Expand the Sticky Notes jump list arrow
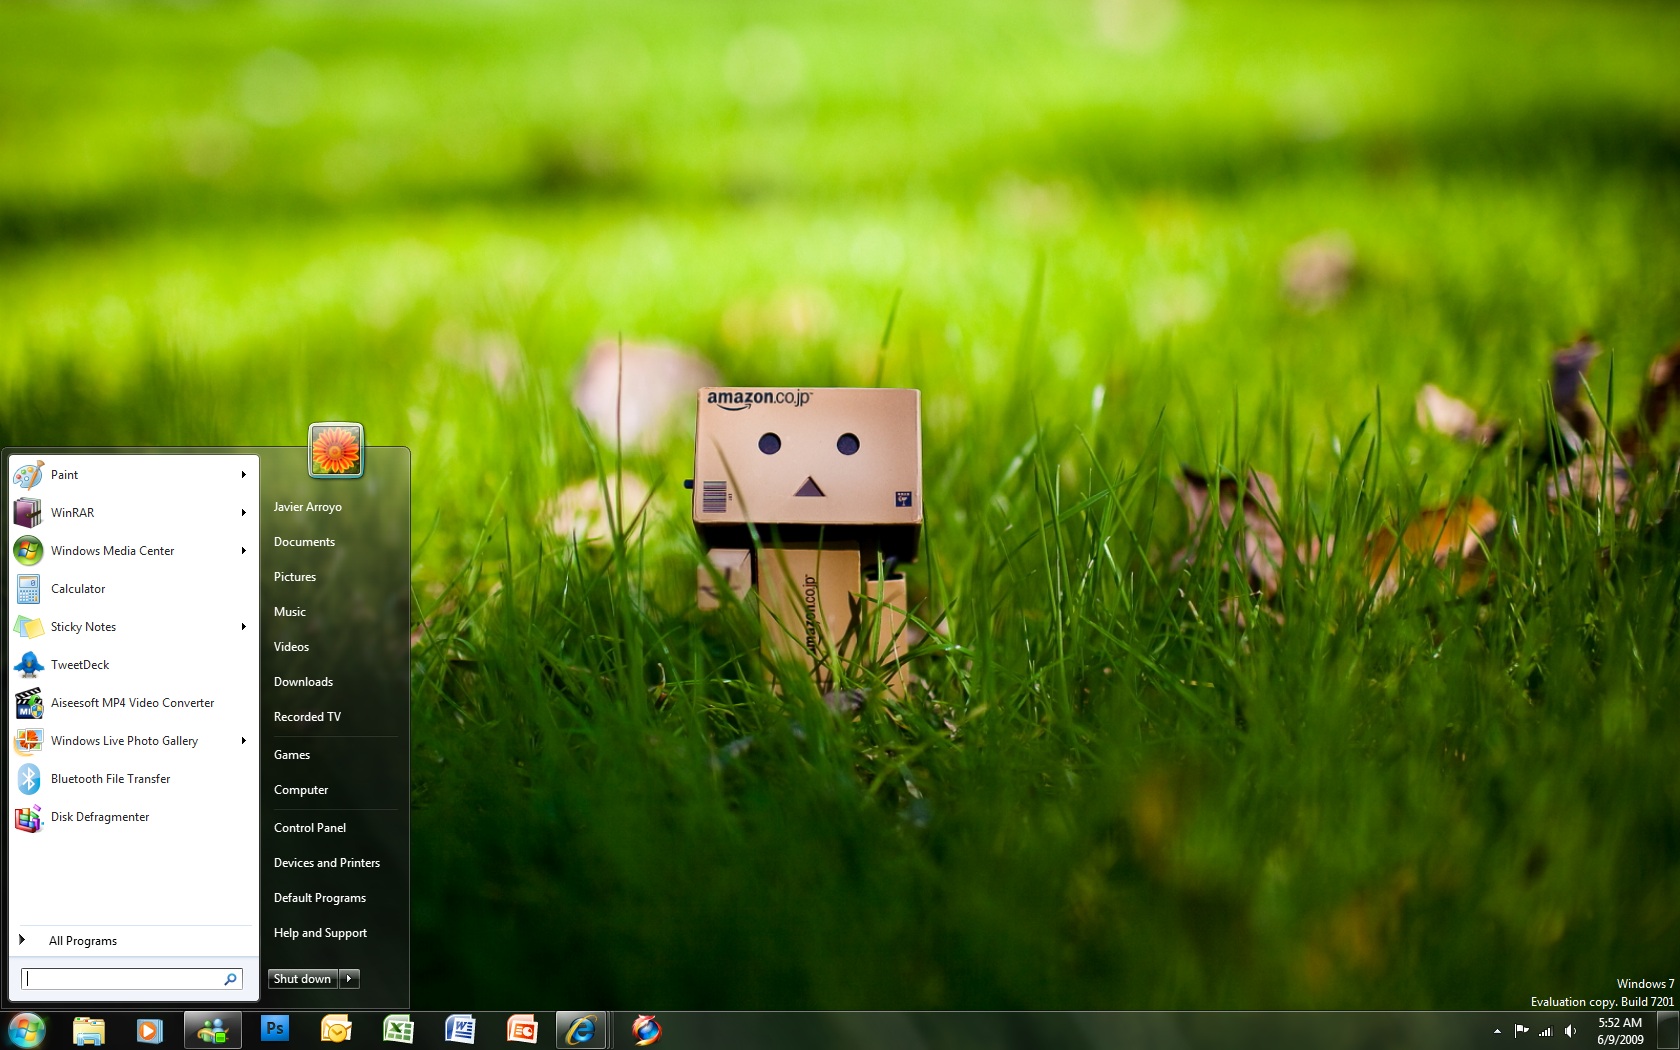The image size is (1680, 1050). pyautogui.click(x=243, y=627)
